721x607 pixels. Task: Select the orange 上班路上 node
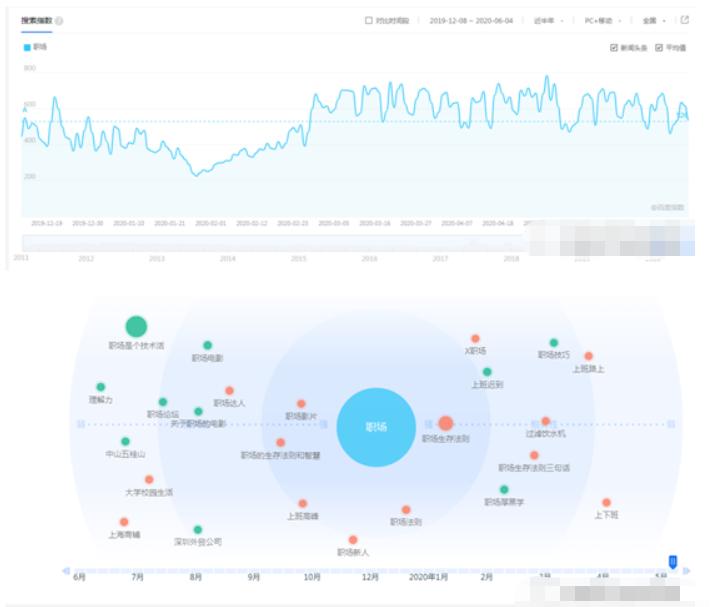point(589,356)
